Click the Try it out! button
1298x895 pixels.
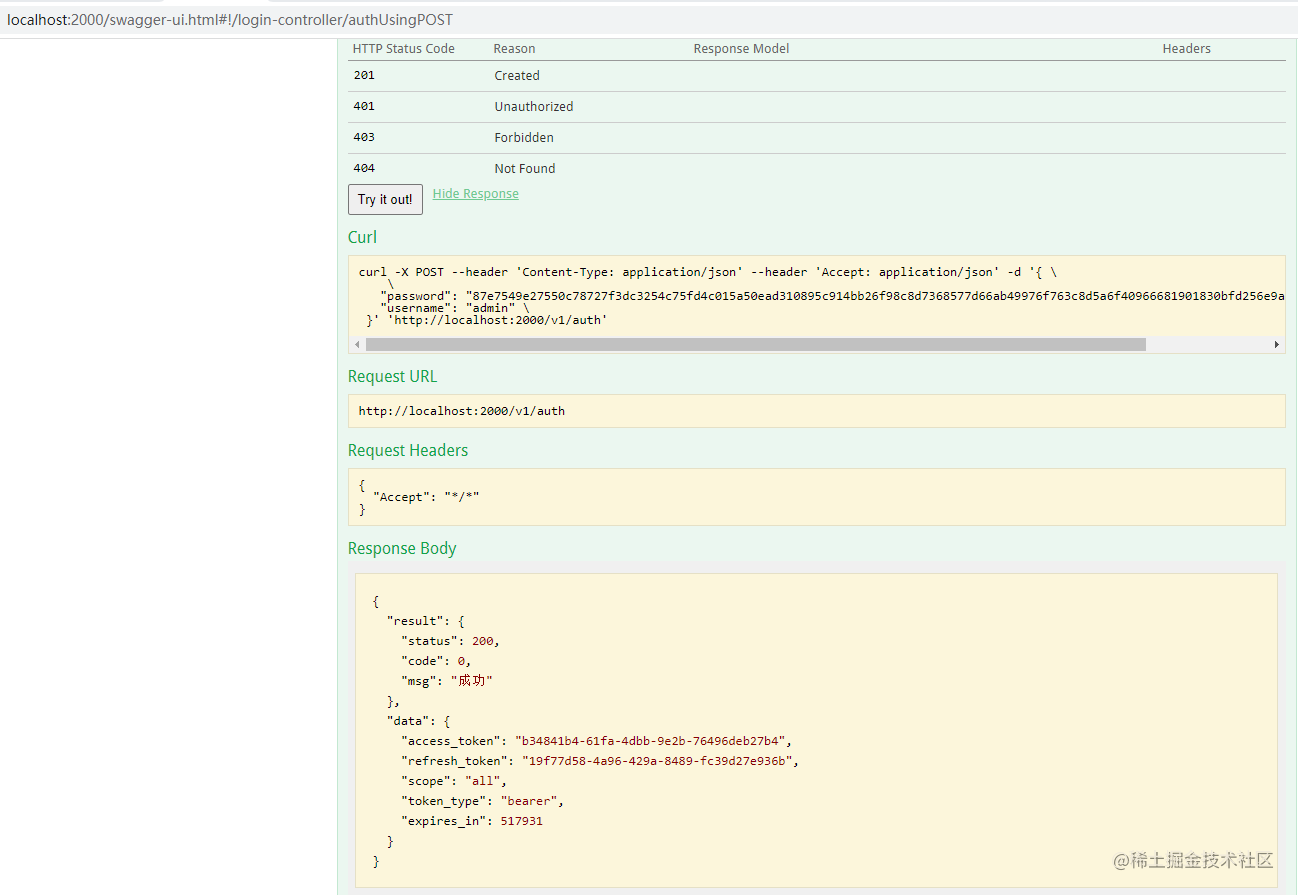coord(385,199)
